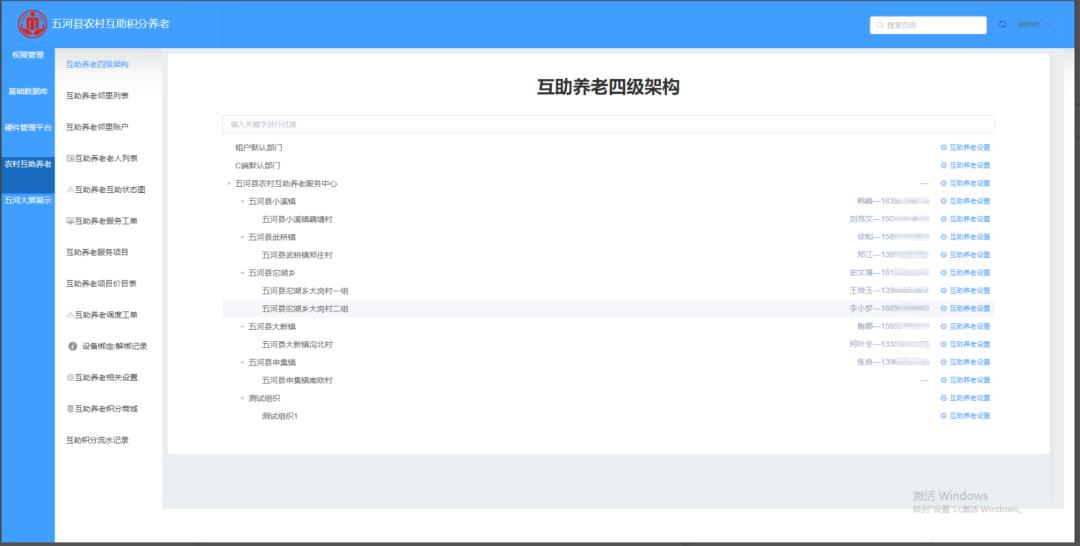Image resolution: width=1080 pixels, height=546 pixels.
Task: Select the 租户默认部门 tree row
Action: coord(608,147)
